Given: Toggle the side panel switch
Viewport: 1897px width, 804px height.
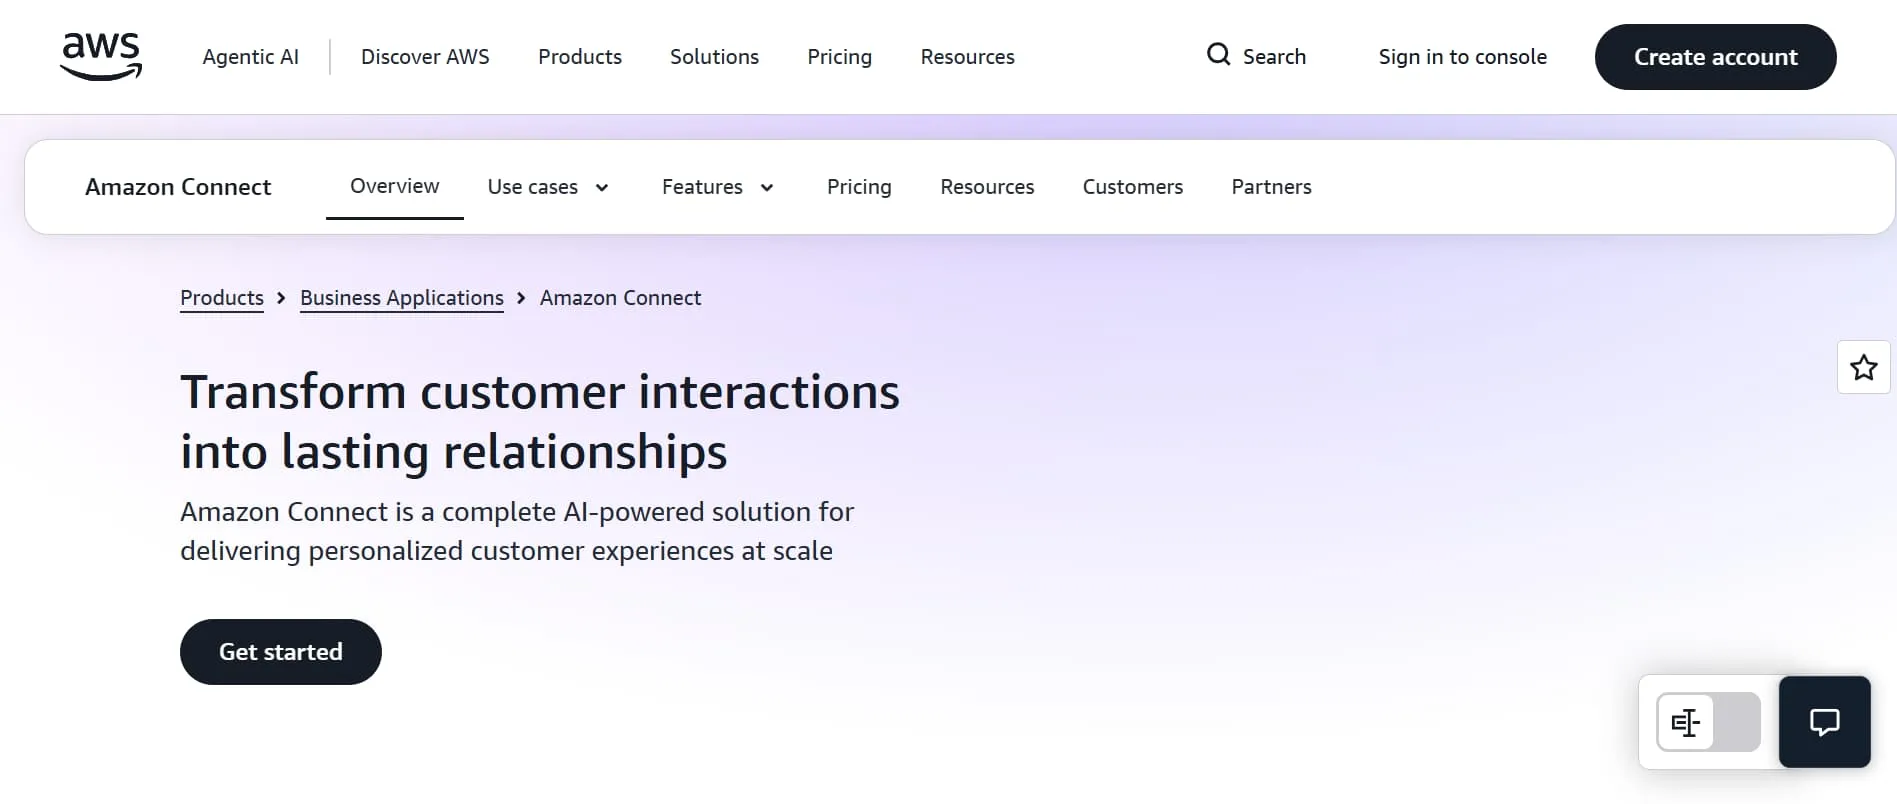Looking at the screenshot, I should (x=1708, y=722).
